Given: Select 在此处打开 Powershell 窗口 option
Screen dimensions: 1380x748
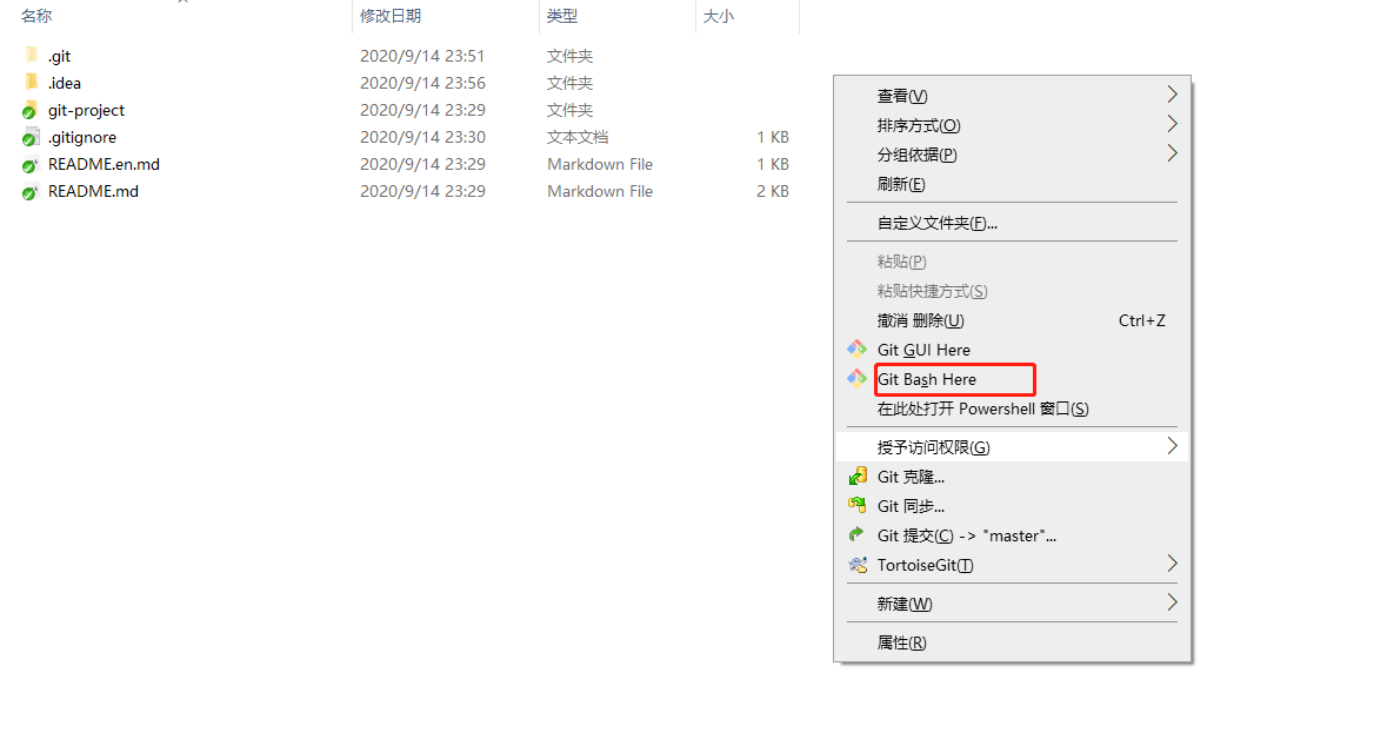Looking at the screenshot, I should [982, 408].
